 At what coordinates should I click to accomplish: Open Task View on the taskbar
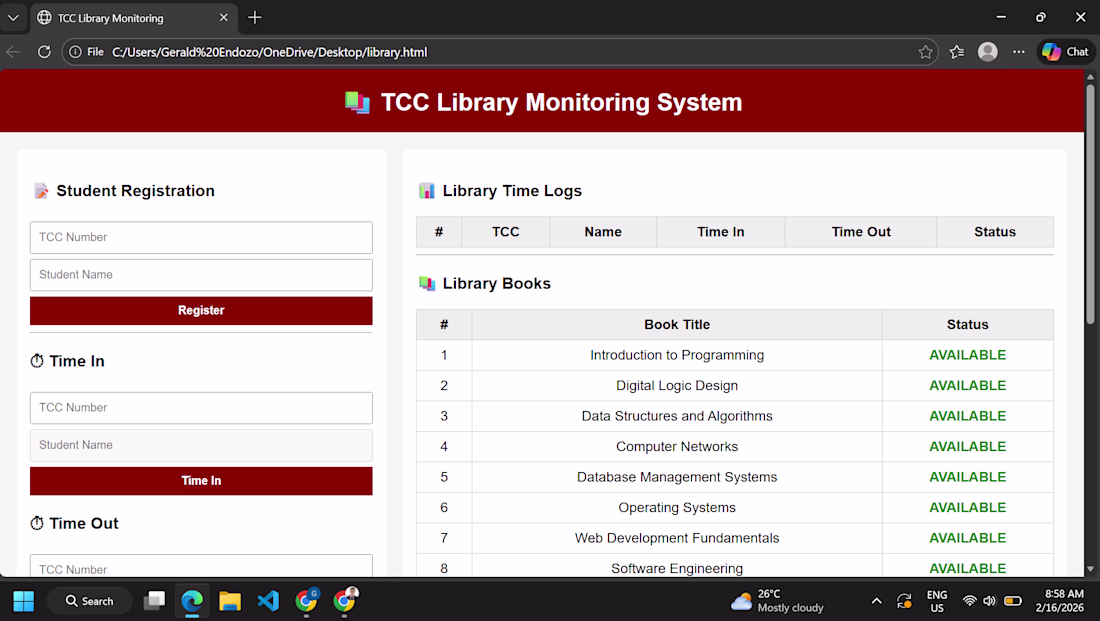click(x=154, y=601)
